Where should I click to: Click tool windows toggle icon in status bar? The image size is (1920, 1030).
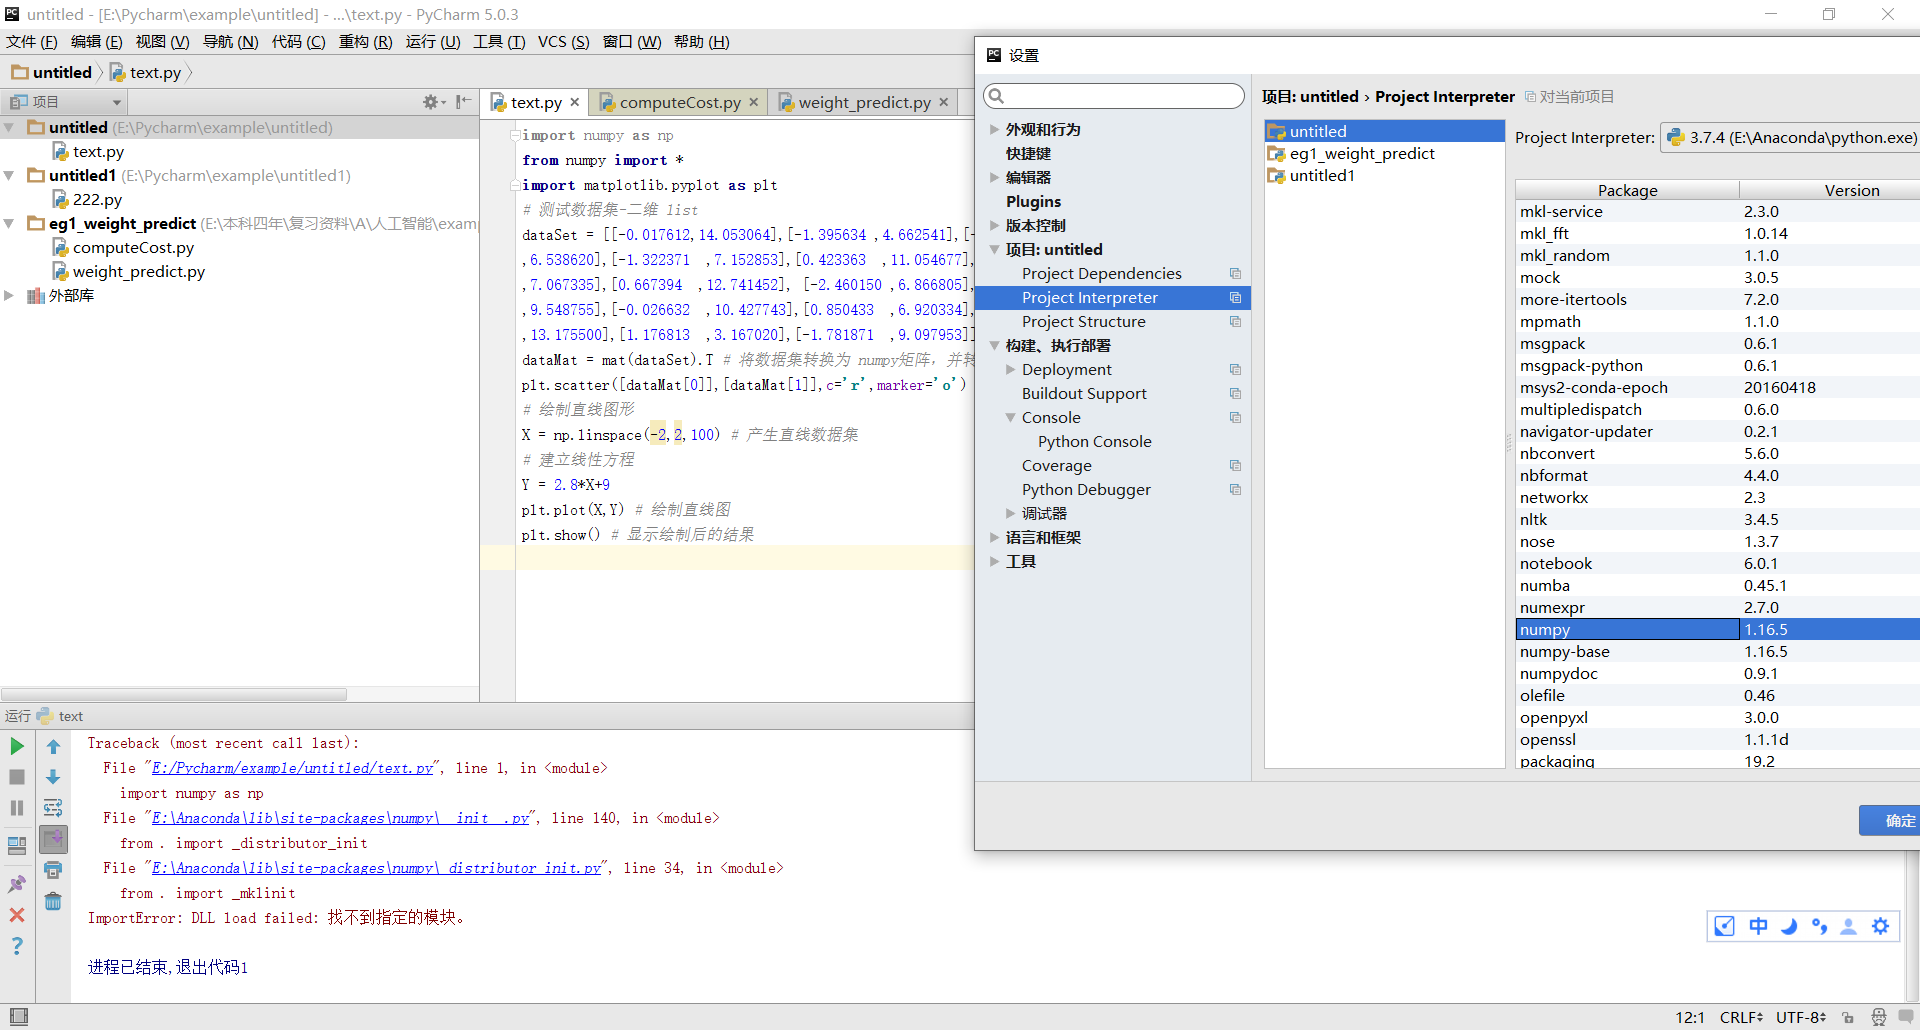pos(18,1017)
